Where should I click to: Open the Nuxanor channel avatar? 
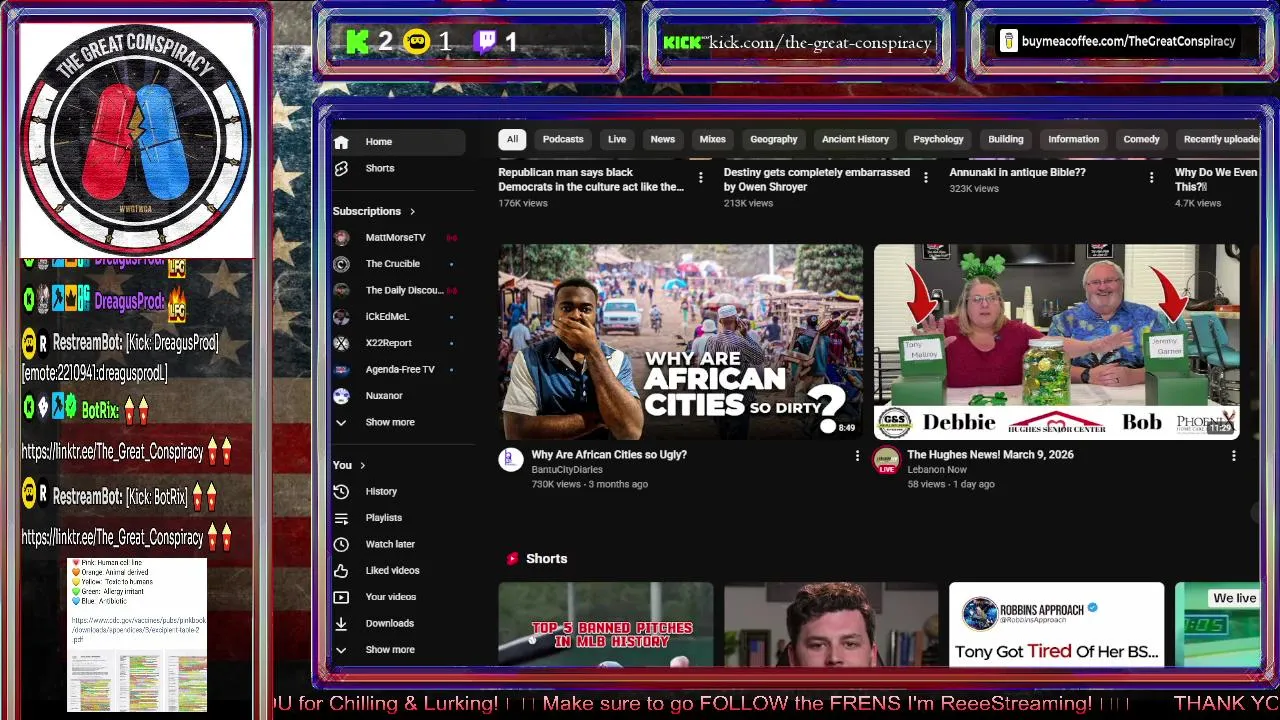341,396
